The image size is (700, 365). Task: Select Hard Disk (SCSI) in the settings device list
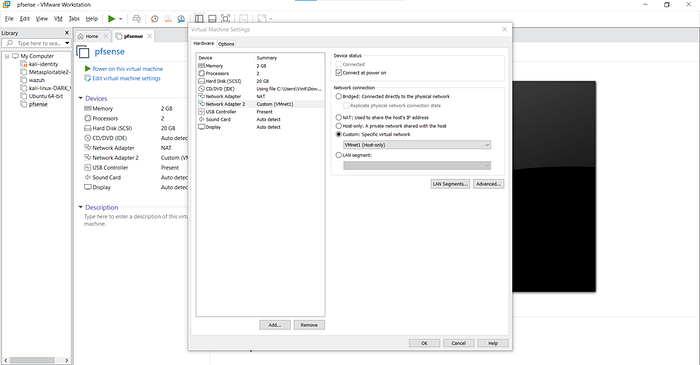pos(260,81)
